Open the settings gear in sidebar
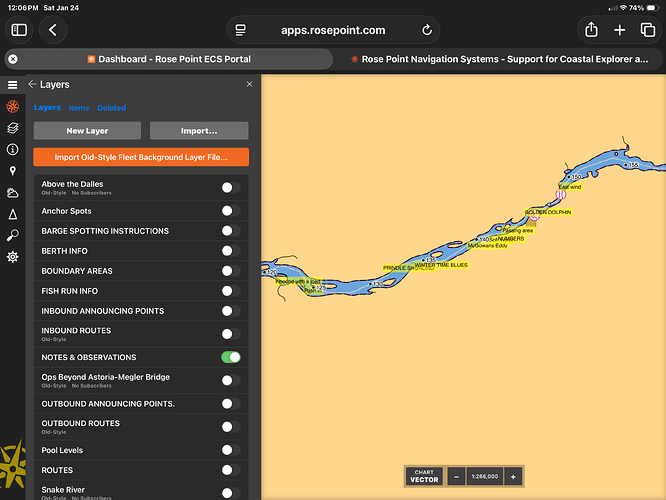The height and width of the screenshot is (500, 666). pos(12,257)
